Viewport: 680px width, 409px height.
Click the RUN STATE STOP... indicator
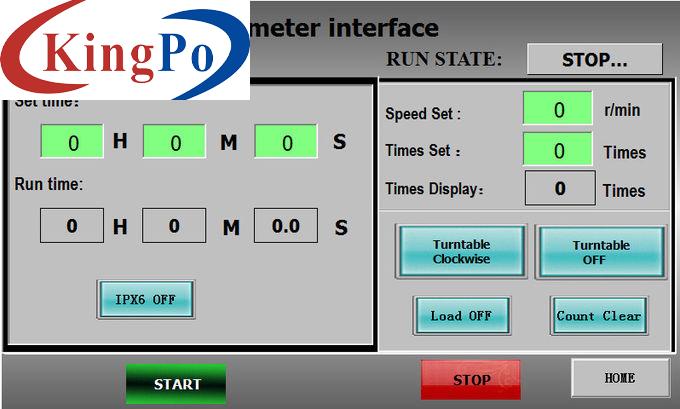pyautogui.click(x=594, y=59)
